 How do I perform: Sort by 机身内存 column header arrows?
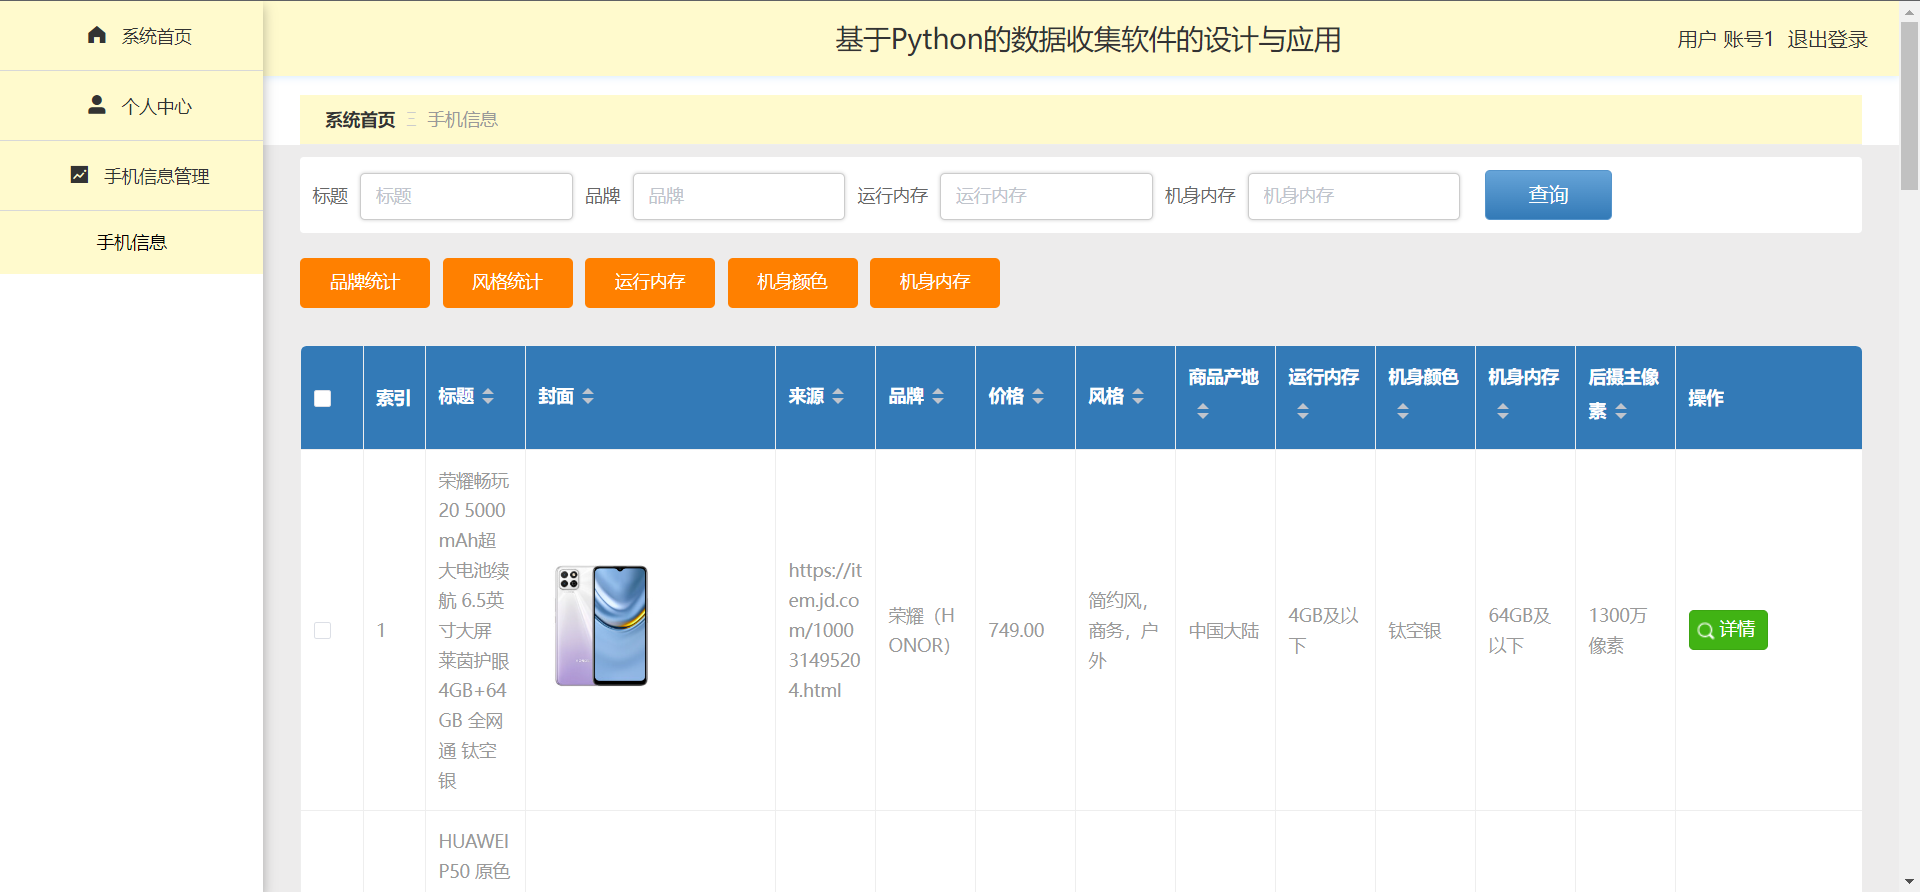coord(1503,411)
